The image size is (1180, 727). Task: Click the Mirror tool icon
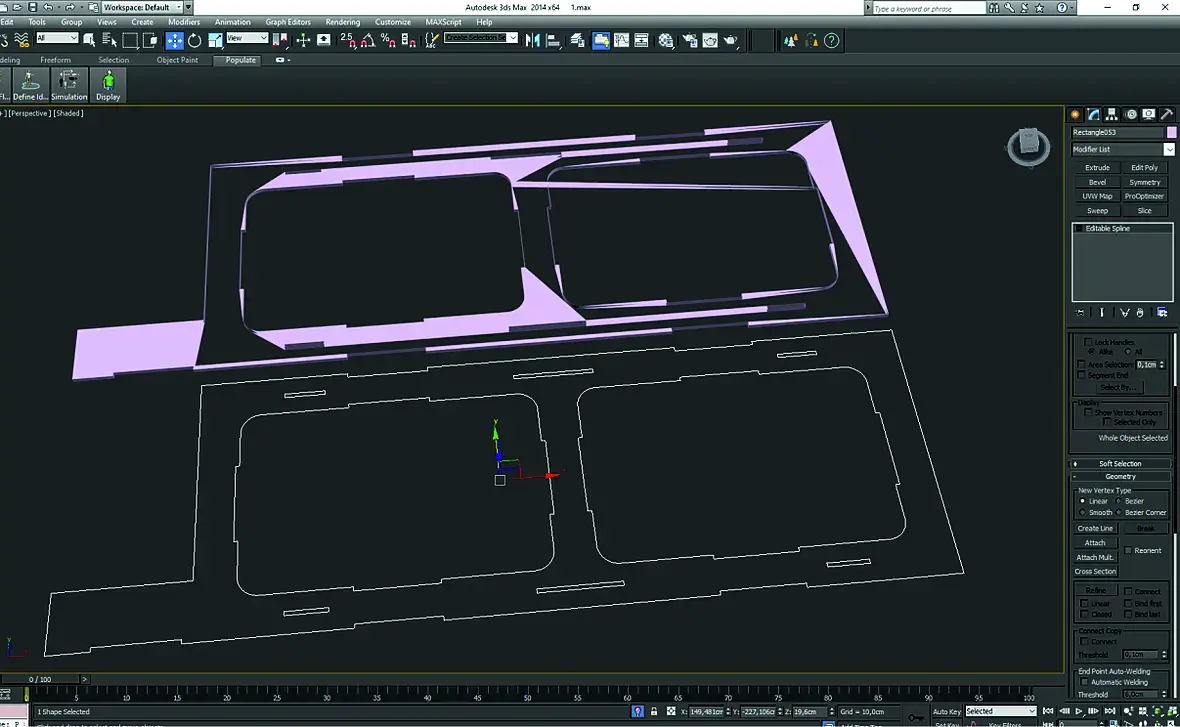pos(532,40)
